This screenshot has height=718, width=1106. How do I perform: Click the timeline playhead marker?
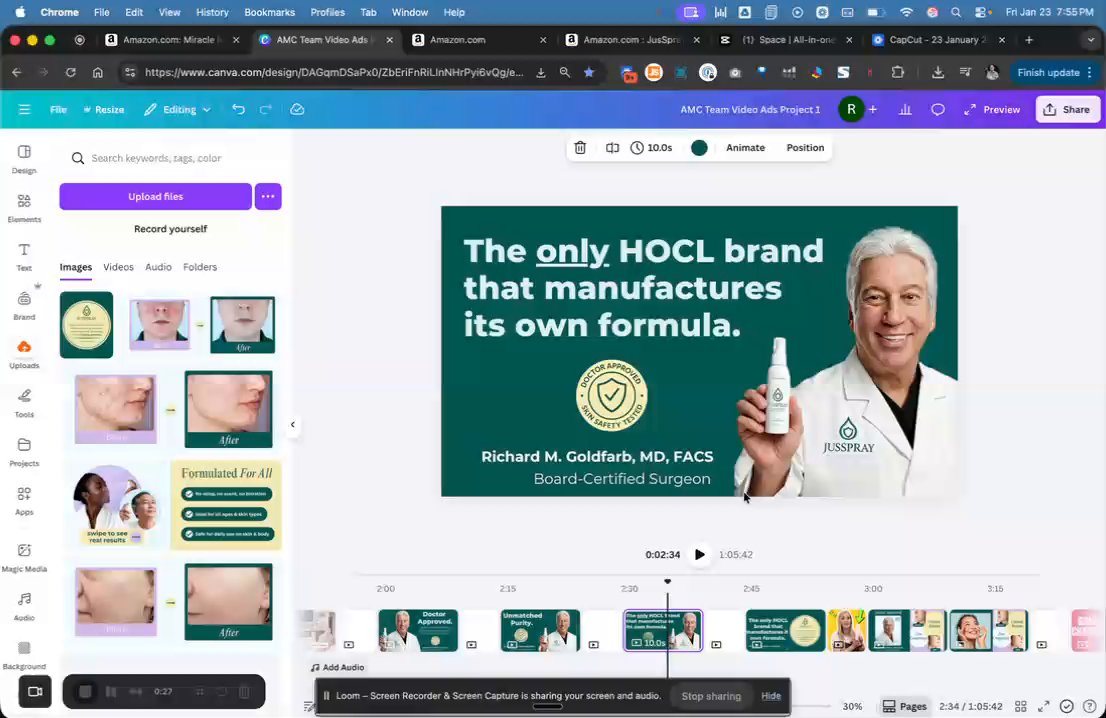click(667, 581)
